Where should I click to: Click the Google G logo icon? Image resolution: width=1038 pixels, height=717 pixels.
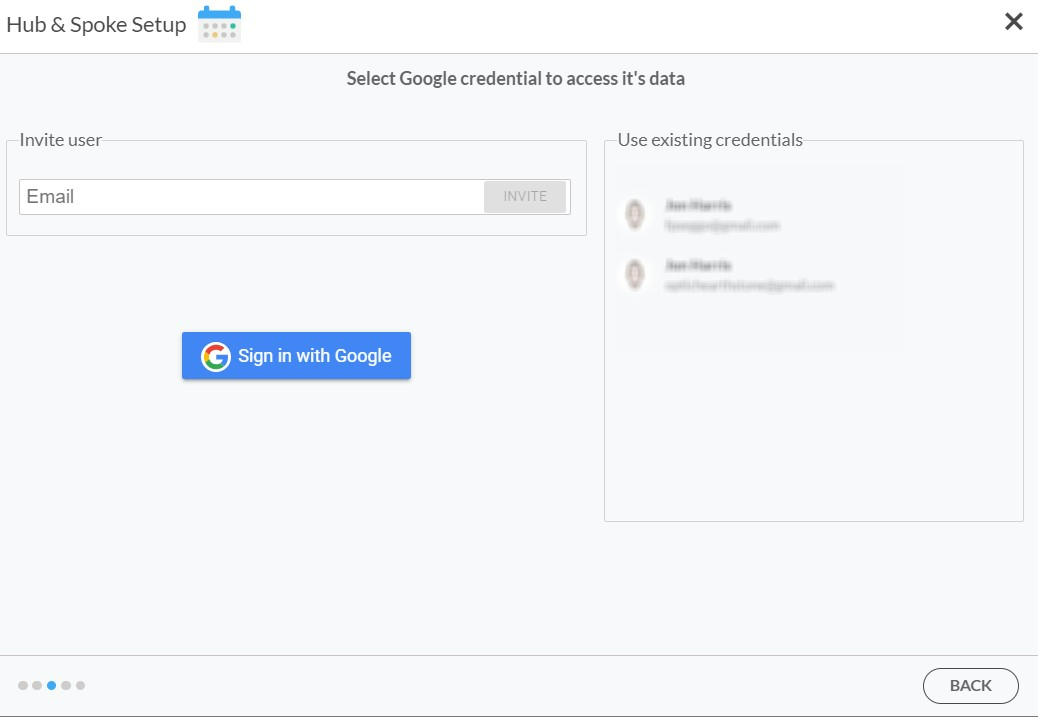(x=216, y=356)
